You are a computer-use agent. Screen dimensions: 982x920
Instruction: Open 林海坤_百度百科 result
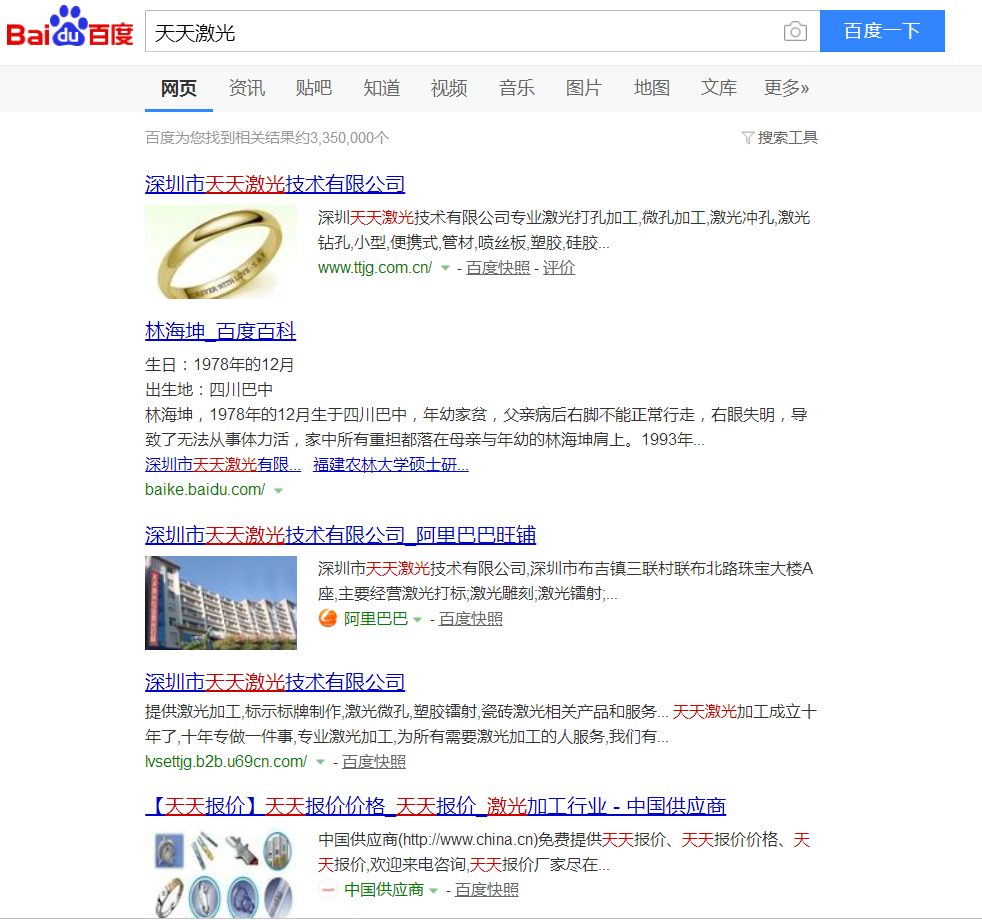pos(220,331)
